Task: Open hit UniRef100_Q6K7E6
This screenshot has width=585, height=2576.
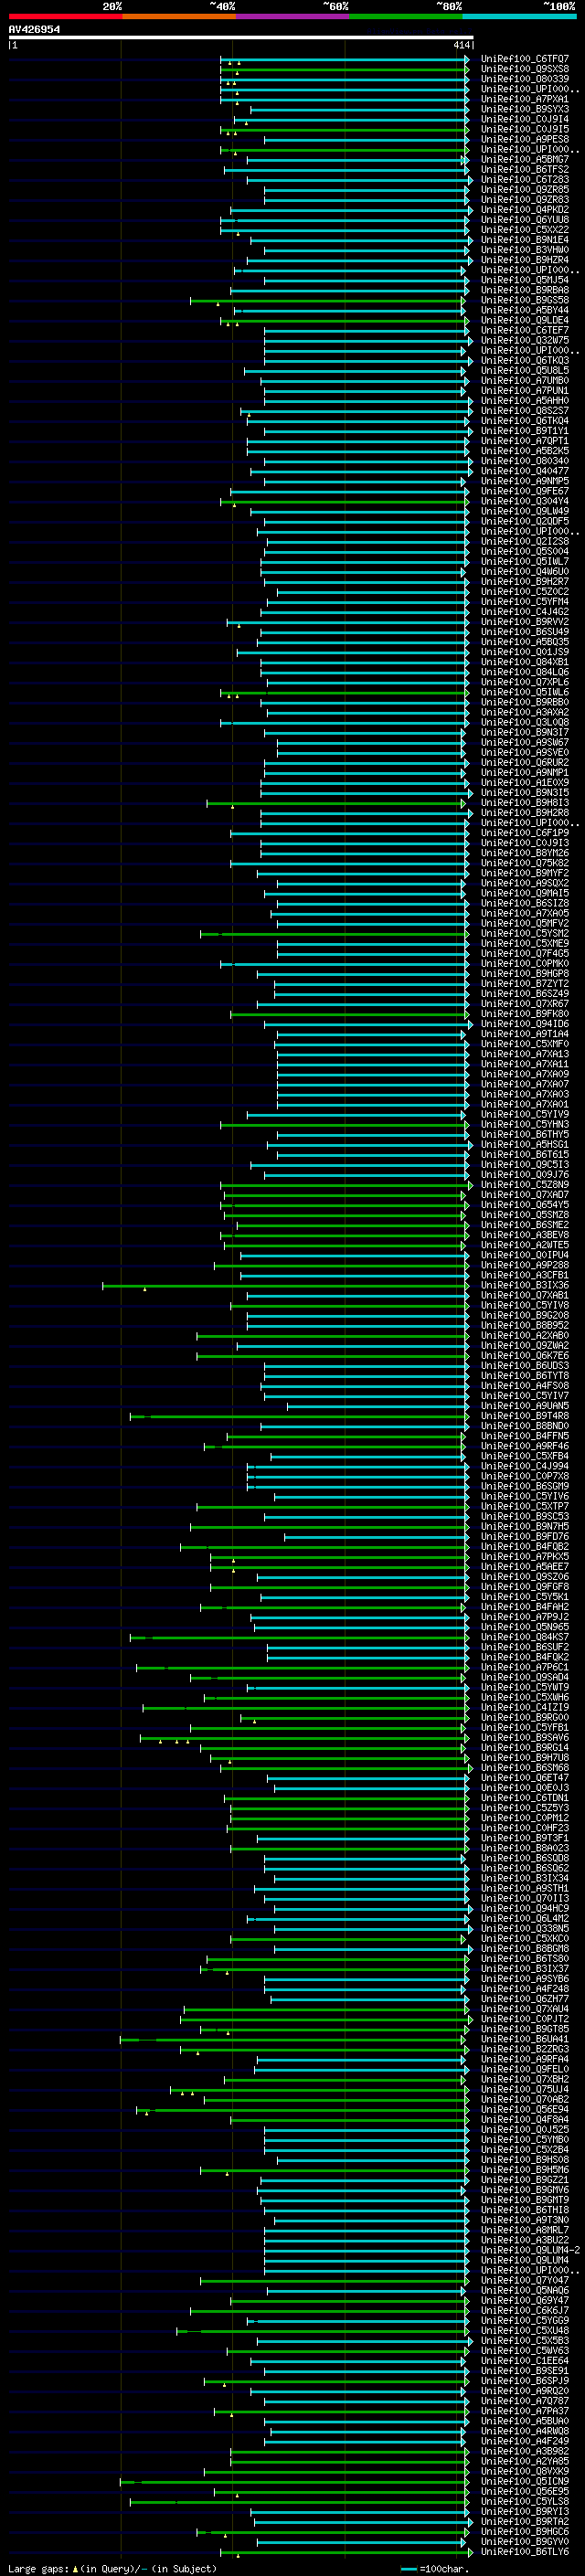Action: [524, 1356]
